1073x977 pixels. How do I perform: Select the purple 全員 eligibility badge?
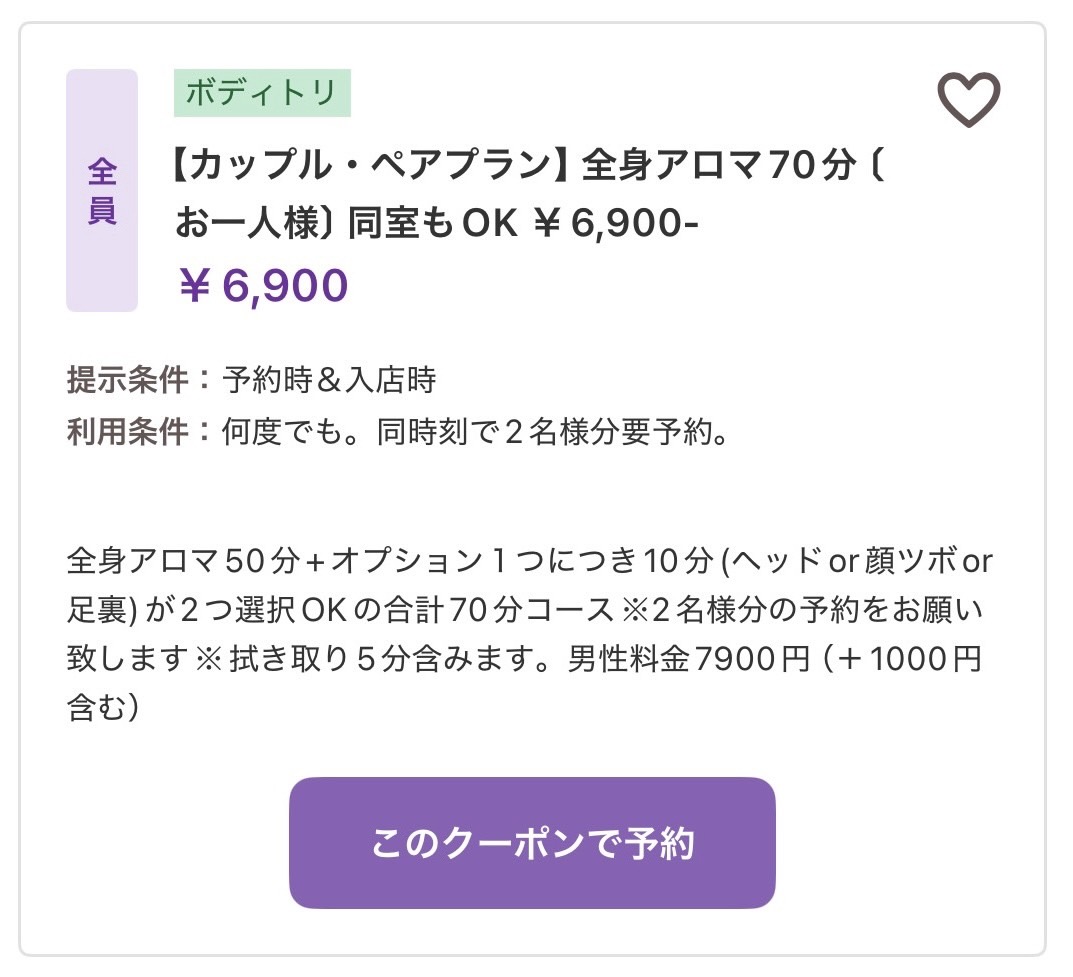coord(102,190)
